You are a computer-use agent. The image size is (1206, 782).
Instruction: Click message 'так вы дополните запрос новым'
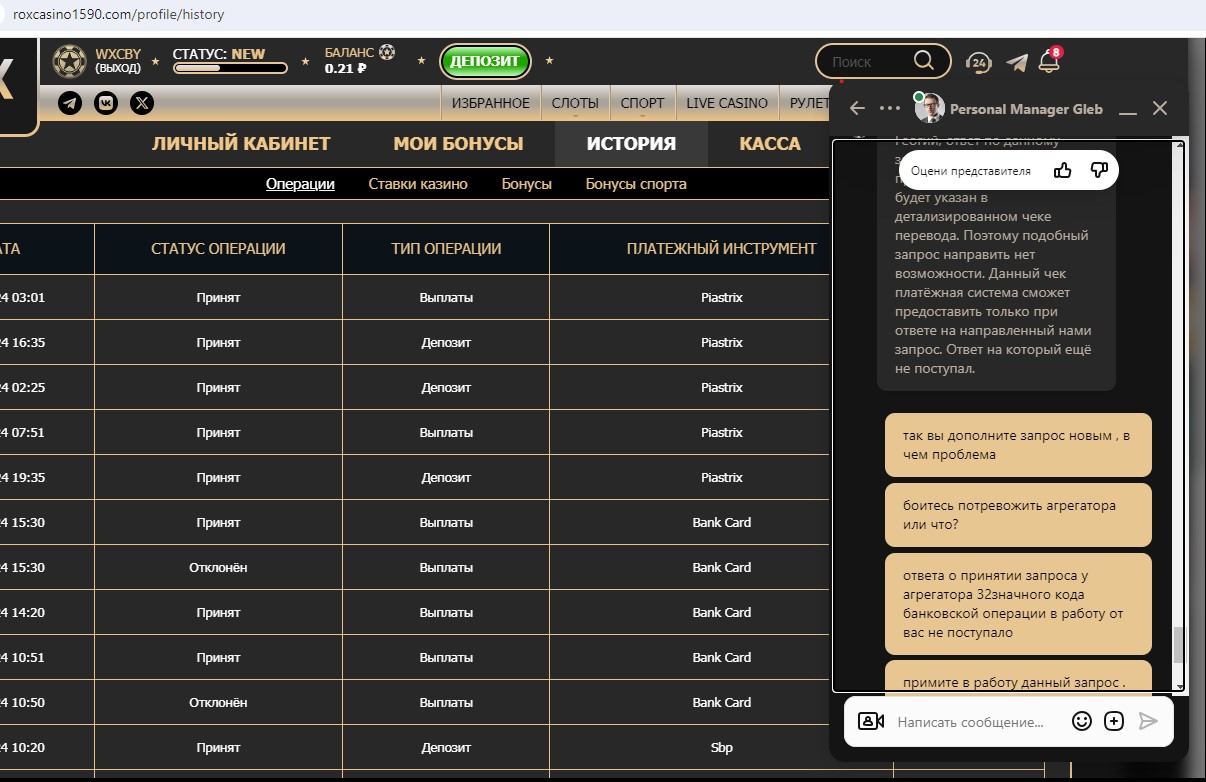[1018, 445]
